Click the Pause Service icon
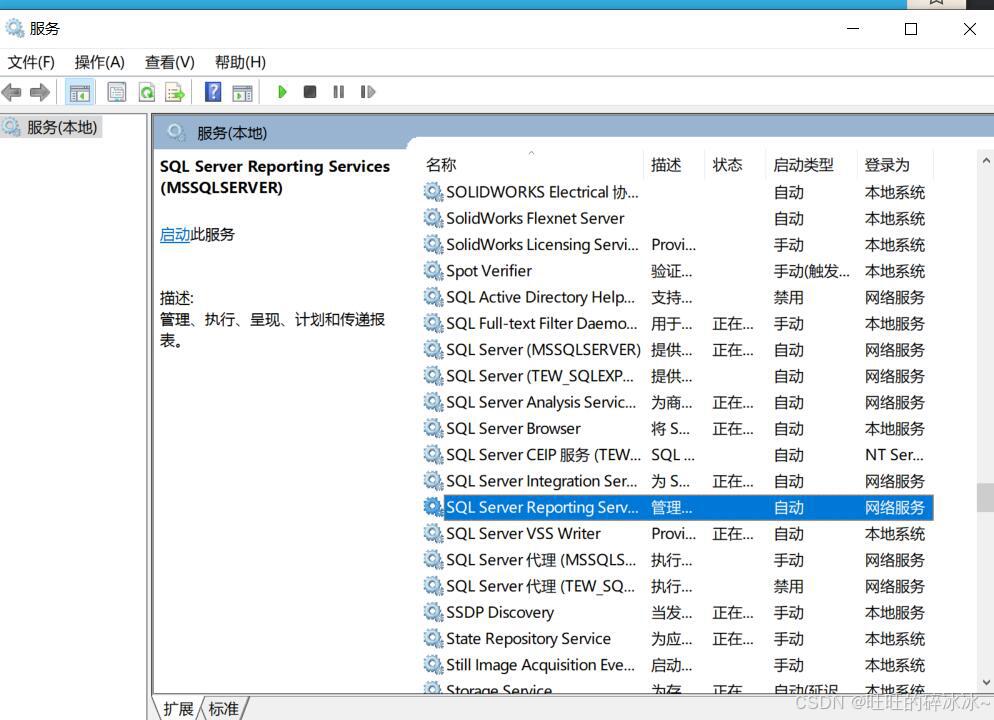 [339, 93]
